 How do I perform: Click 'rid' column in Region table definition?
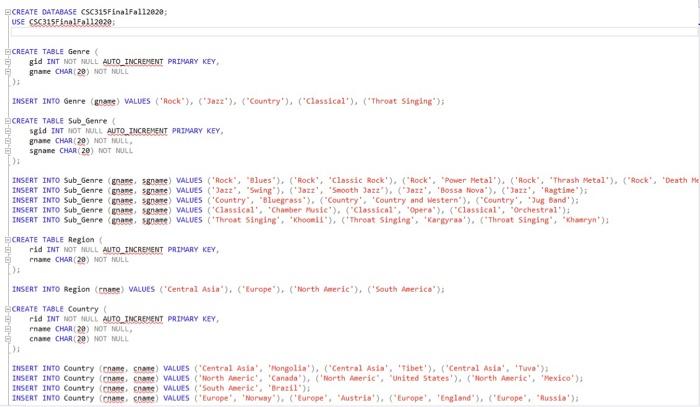click(x=35, y=249)
